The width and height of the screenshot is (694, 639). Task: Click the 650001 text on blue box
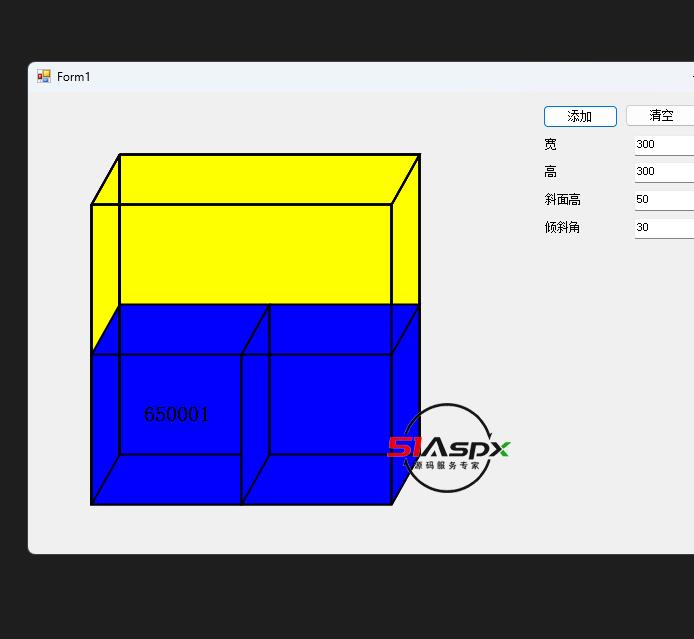point(177,414)
